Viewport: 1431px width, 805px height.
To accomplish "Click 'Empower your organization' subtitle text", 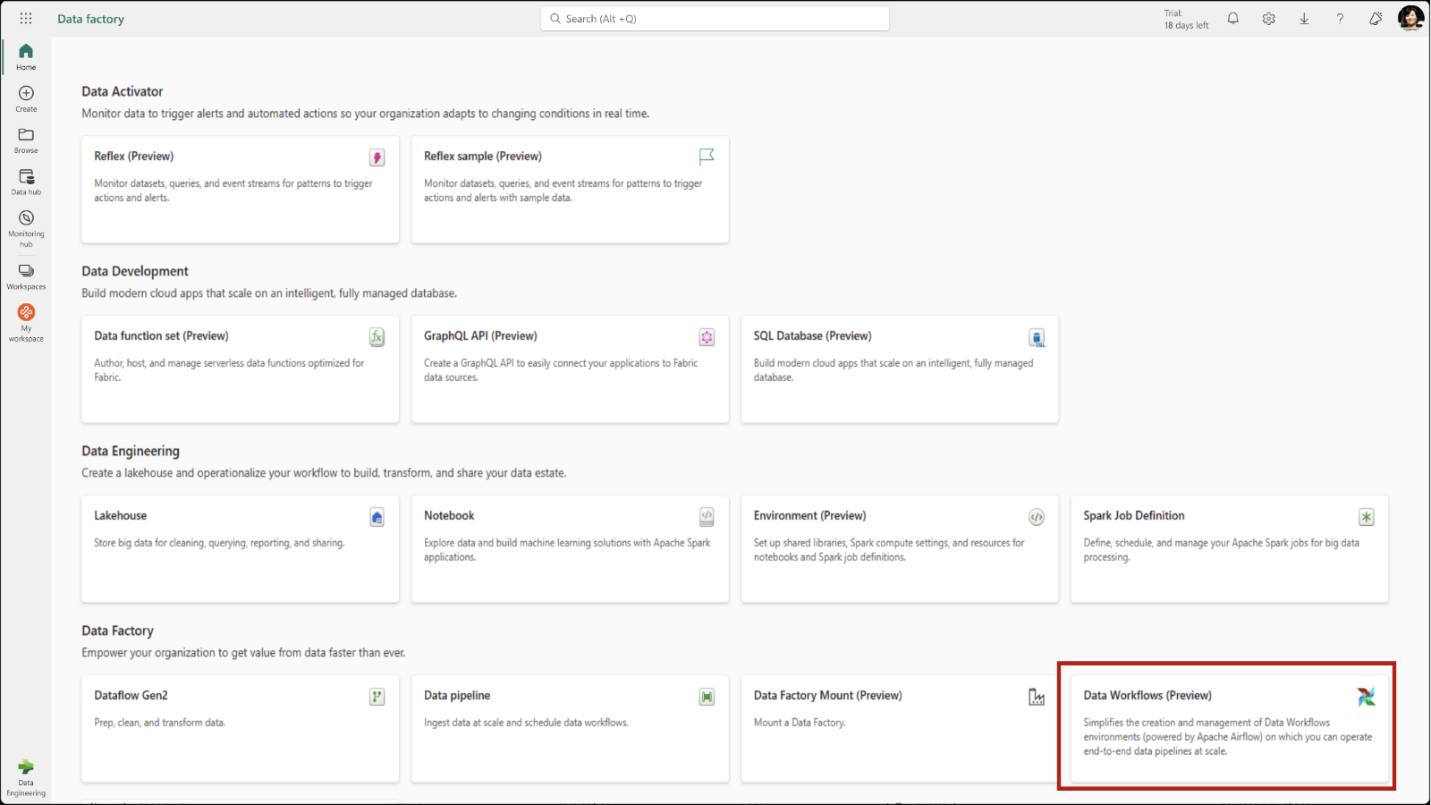I will point(244,653).
